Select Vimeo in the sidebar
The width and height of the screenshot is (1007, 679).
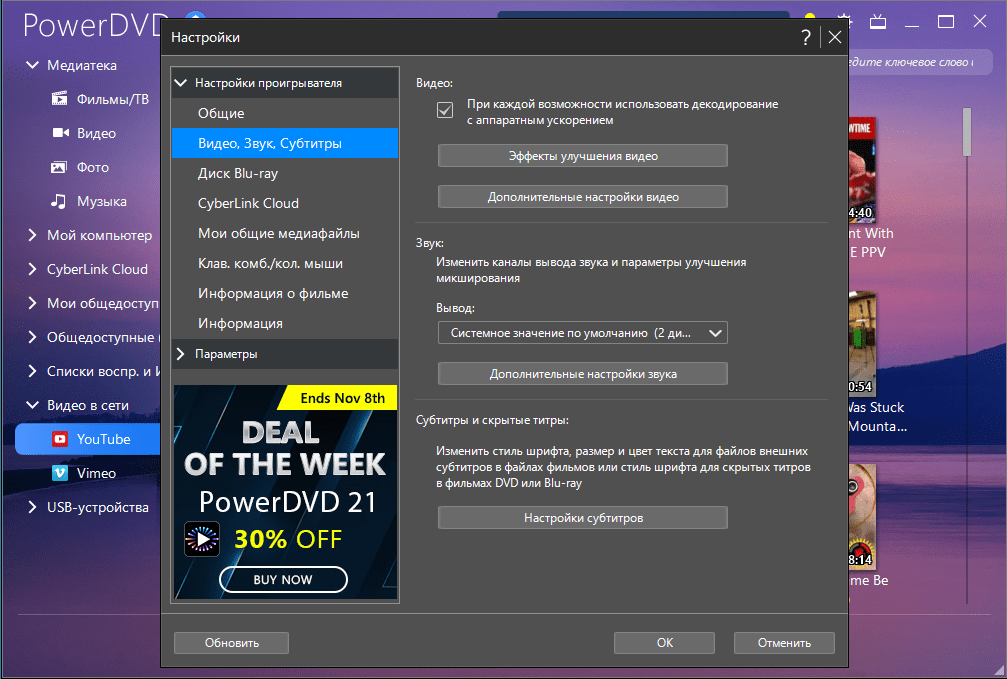tap(96, 473)
